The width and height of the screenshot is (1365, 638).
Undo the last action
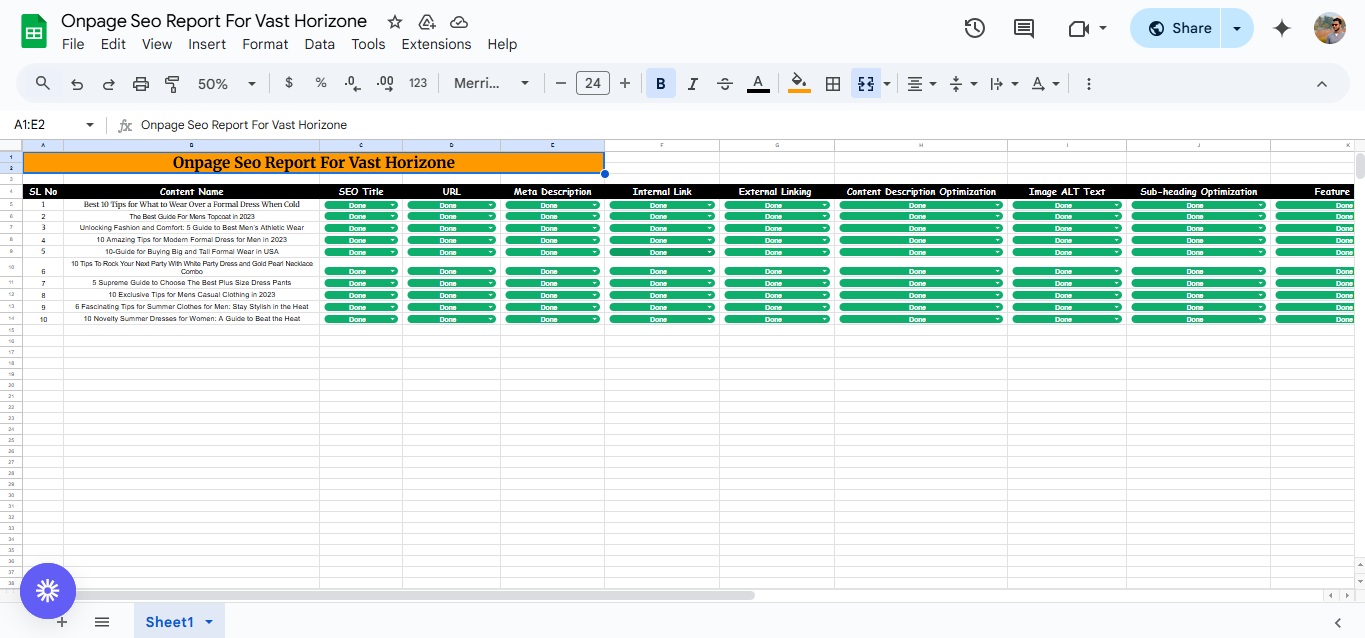tap(76, 83)
